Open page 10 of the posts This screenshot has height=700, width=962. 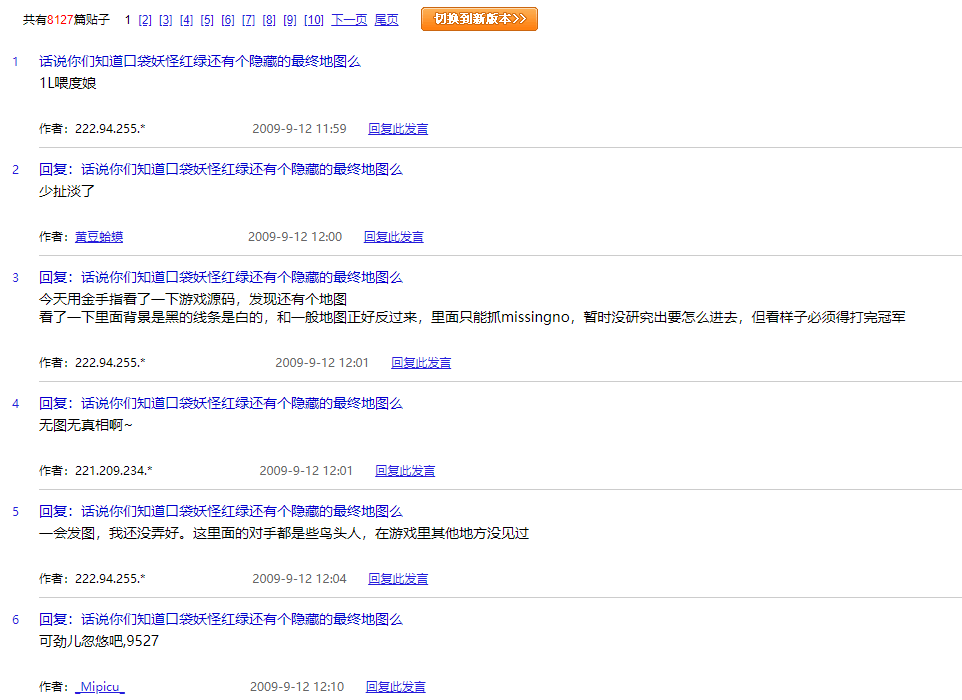coord(313,20)
